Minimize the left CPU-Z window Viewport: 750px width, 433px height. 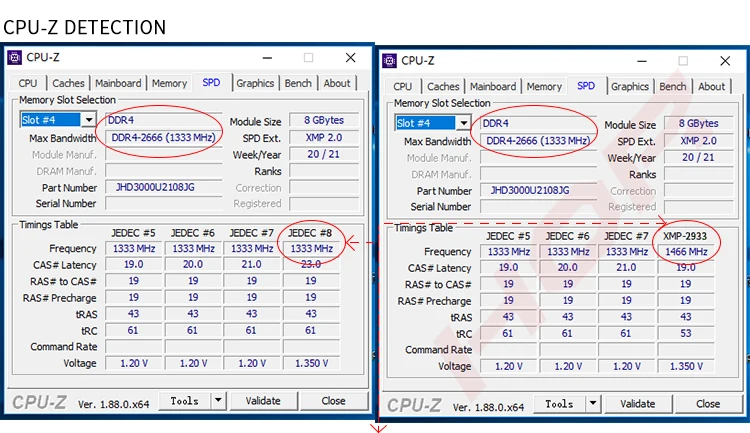pos(267,58)
